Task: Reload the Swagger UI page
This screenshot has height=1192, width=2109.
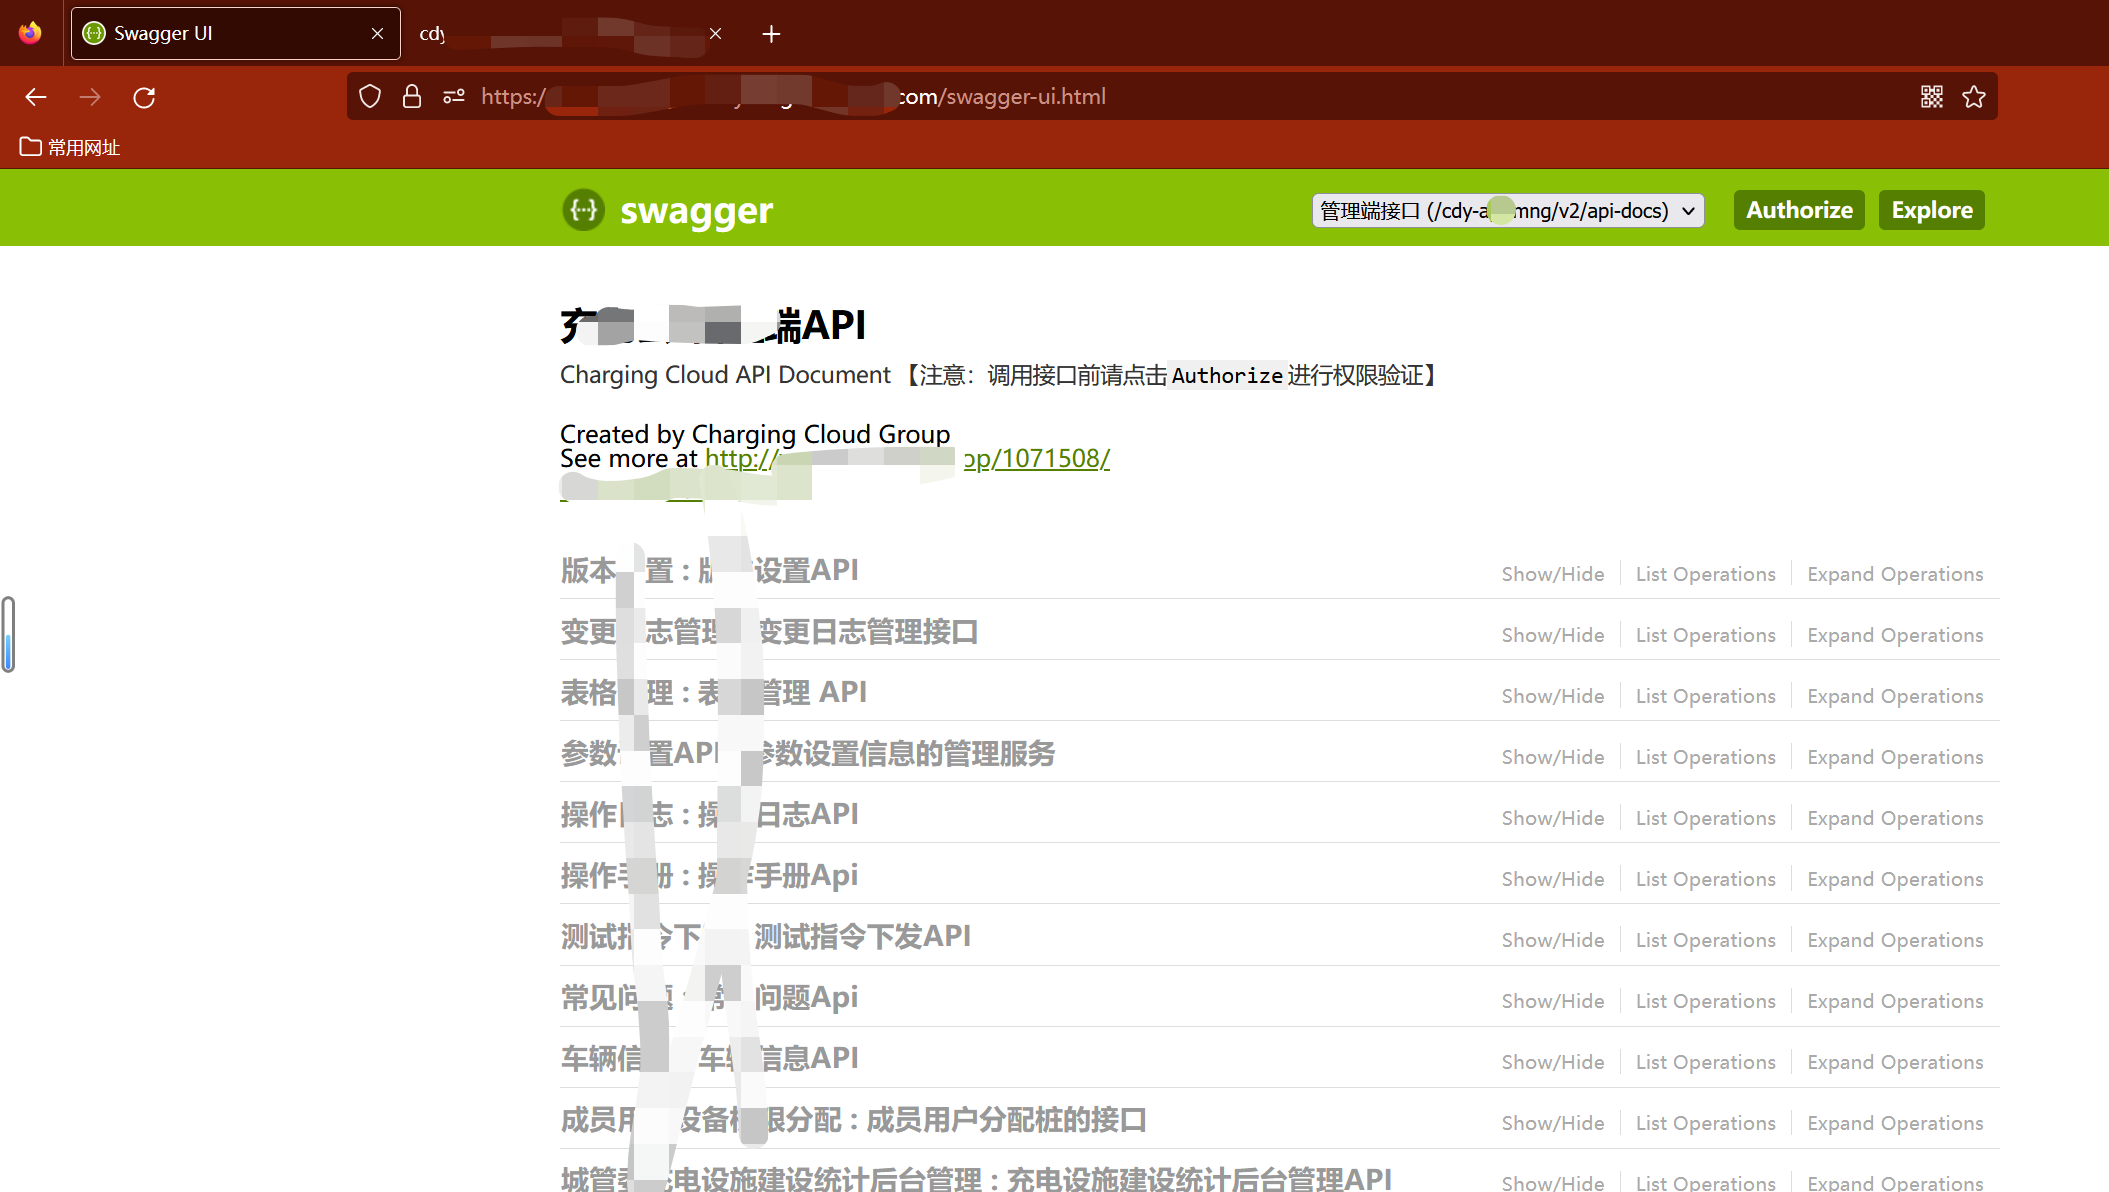Action: [x=144, y=97]
